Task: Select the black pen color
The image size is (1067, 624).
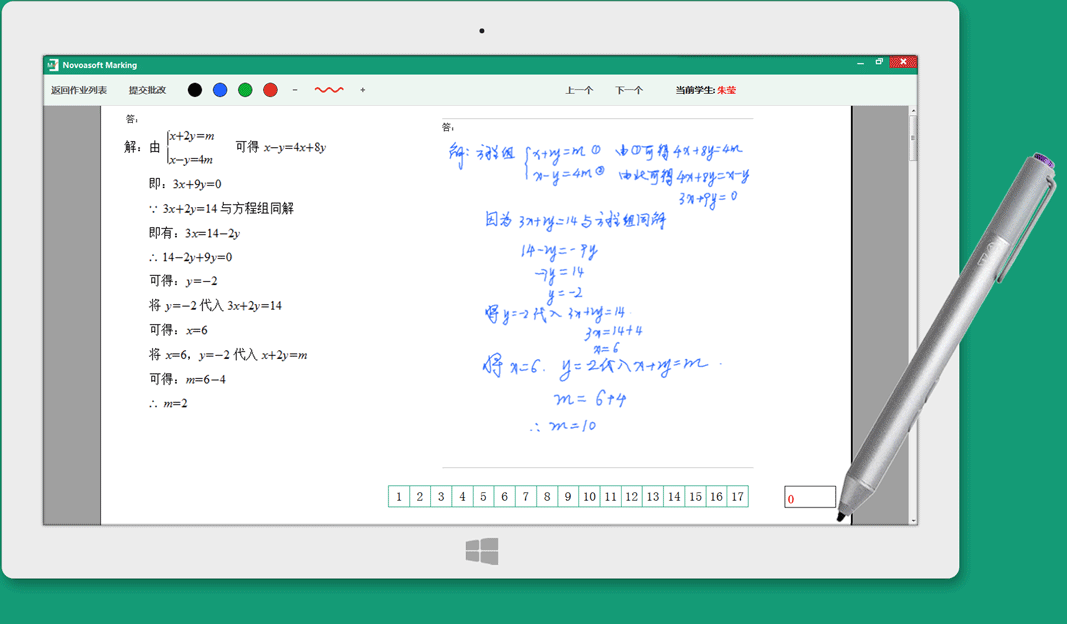Action: click(x=195, y=90)
